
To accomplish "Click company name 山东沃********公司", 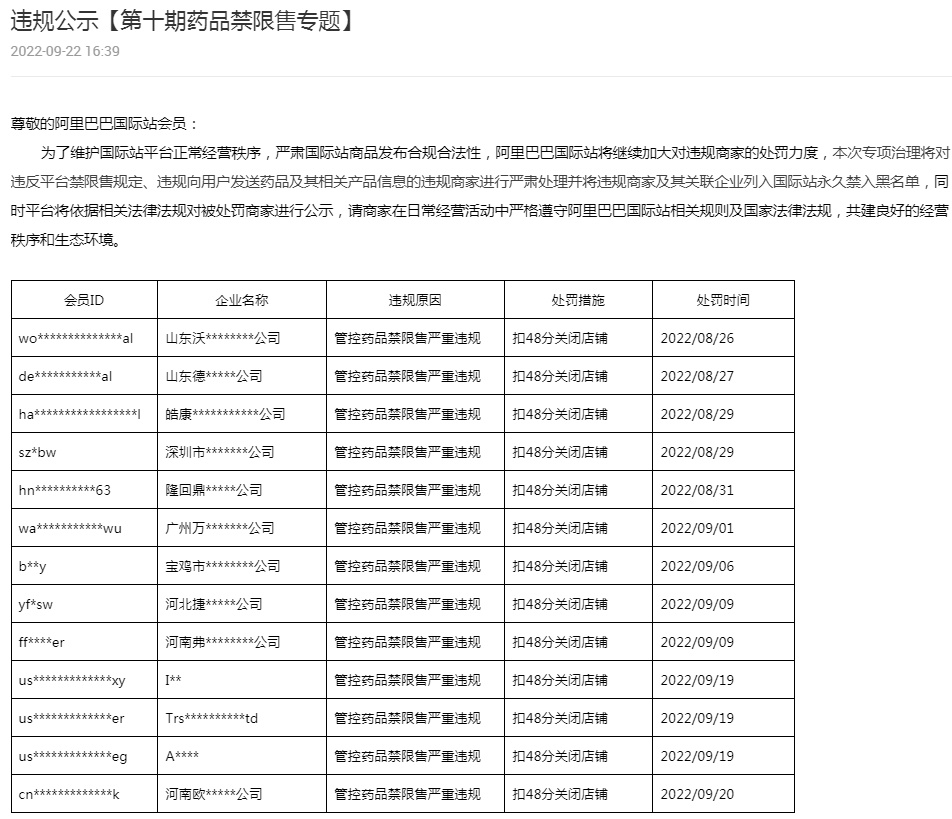I will (x=223, y=338).
